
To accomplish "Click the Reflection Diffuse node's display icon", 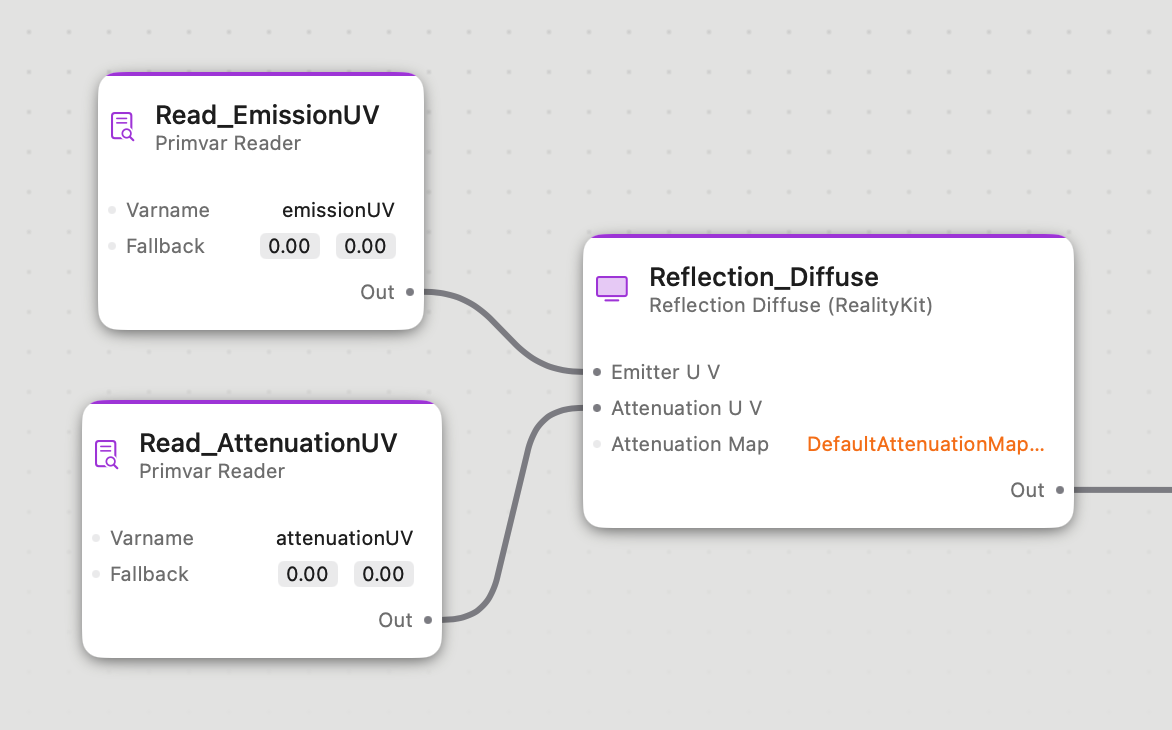I will click(612, 289).
